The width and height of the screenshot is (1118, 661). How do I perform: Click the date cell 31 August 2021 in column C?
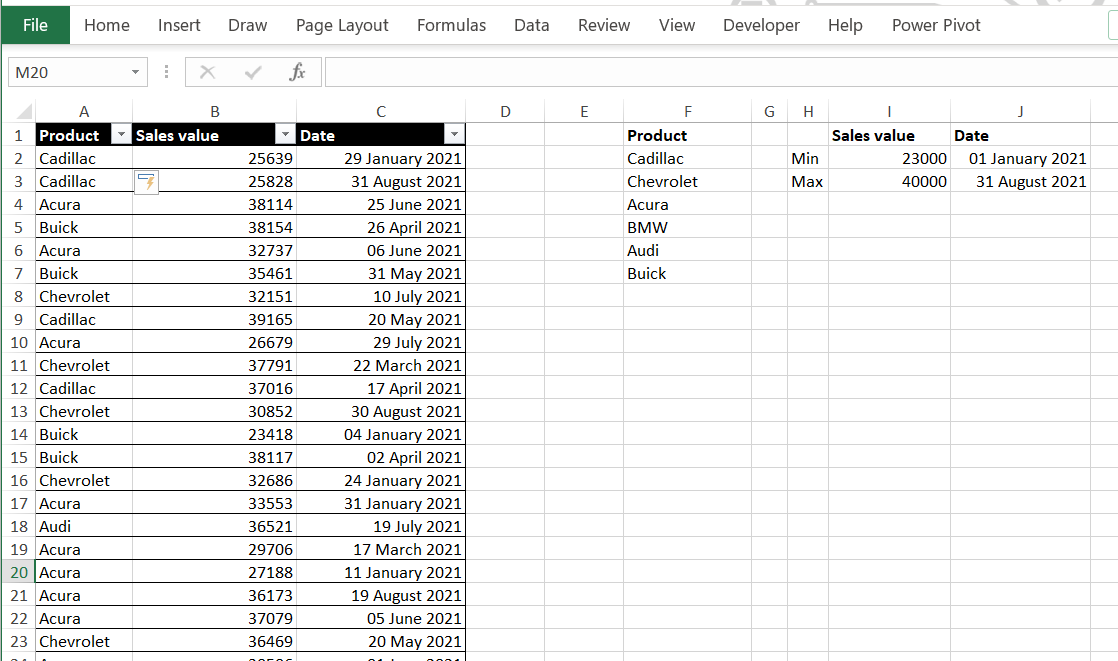click(x=381, y=181)
